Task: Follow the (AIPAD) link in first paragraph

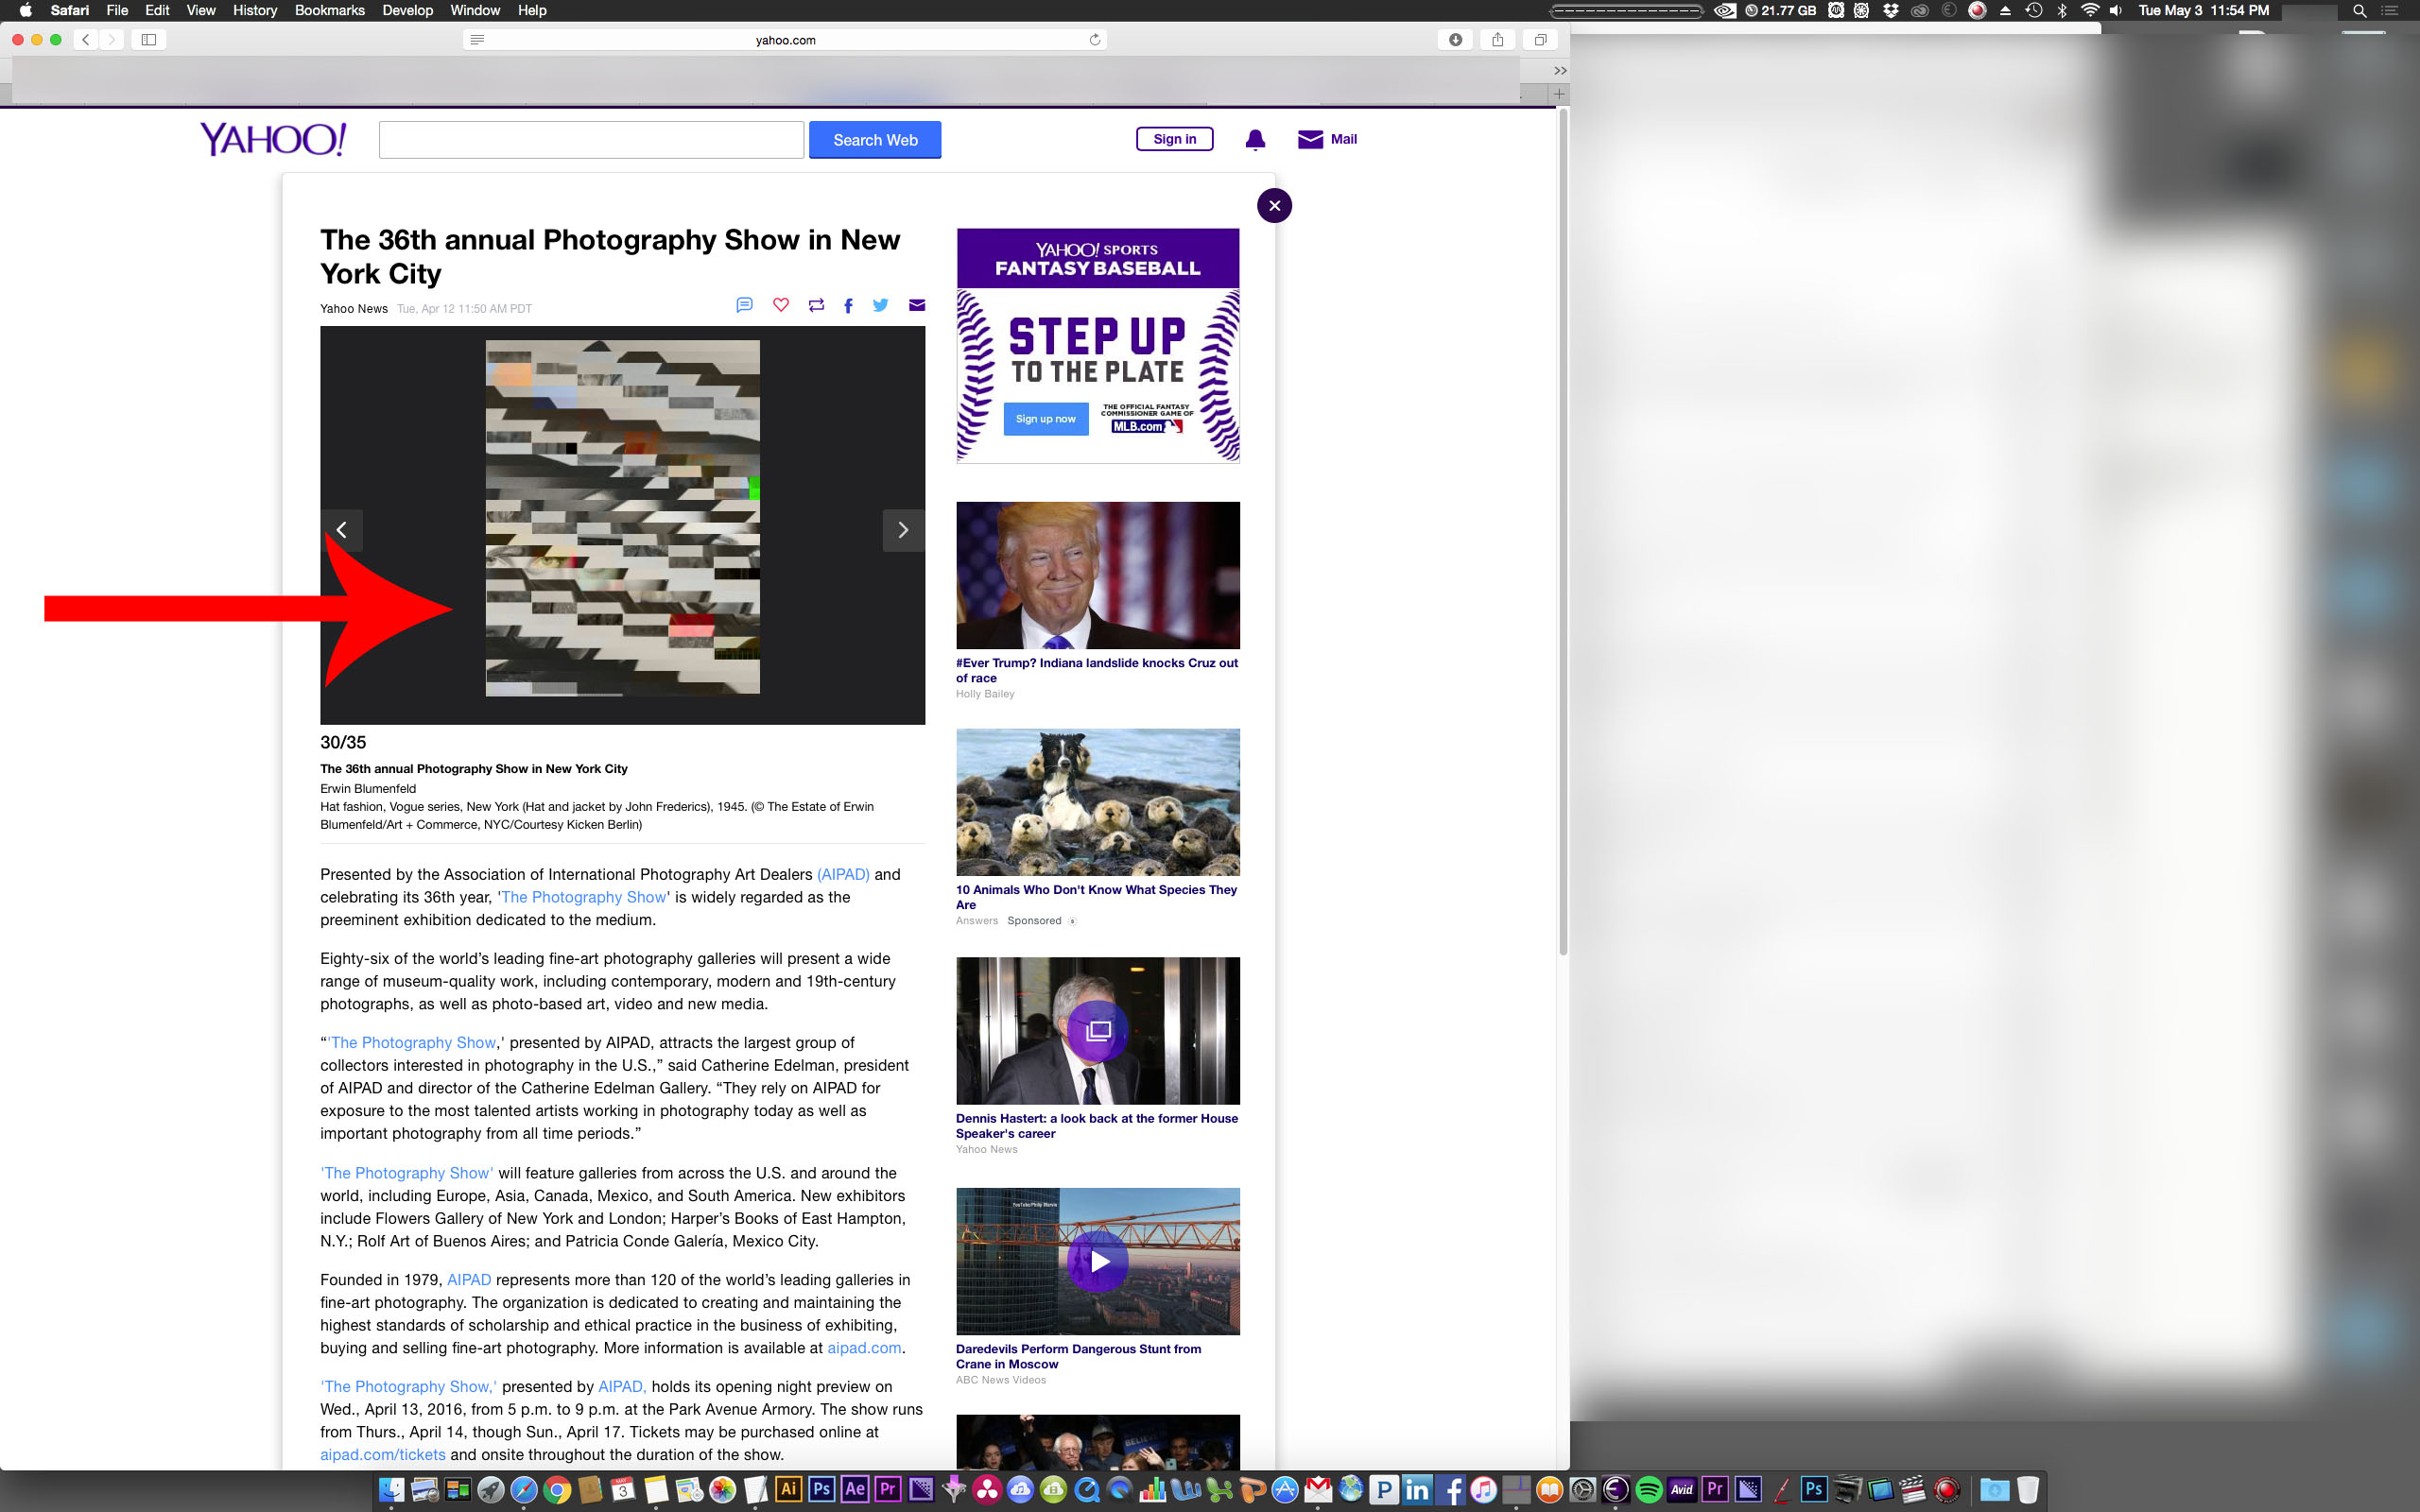Action: (843, 874)
